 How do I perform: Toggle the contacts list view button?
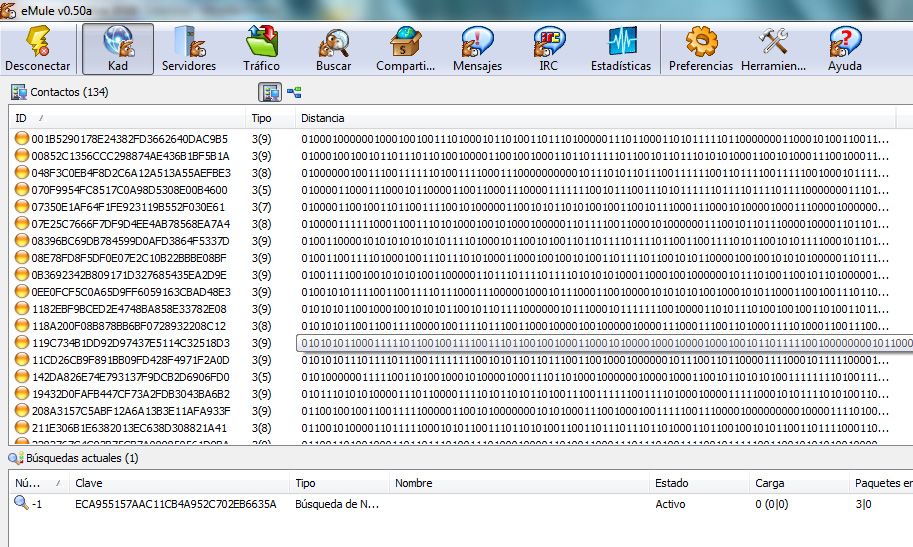coord(270,92)
